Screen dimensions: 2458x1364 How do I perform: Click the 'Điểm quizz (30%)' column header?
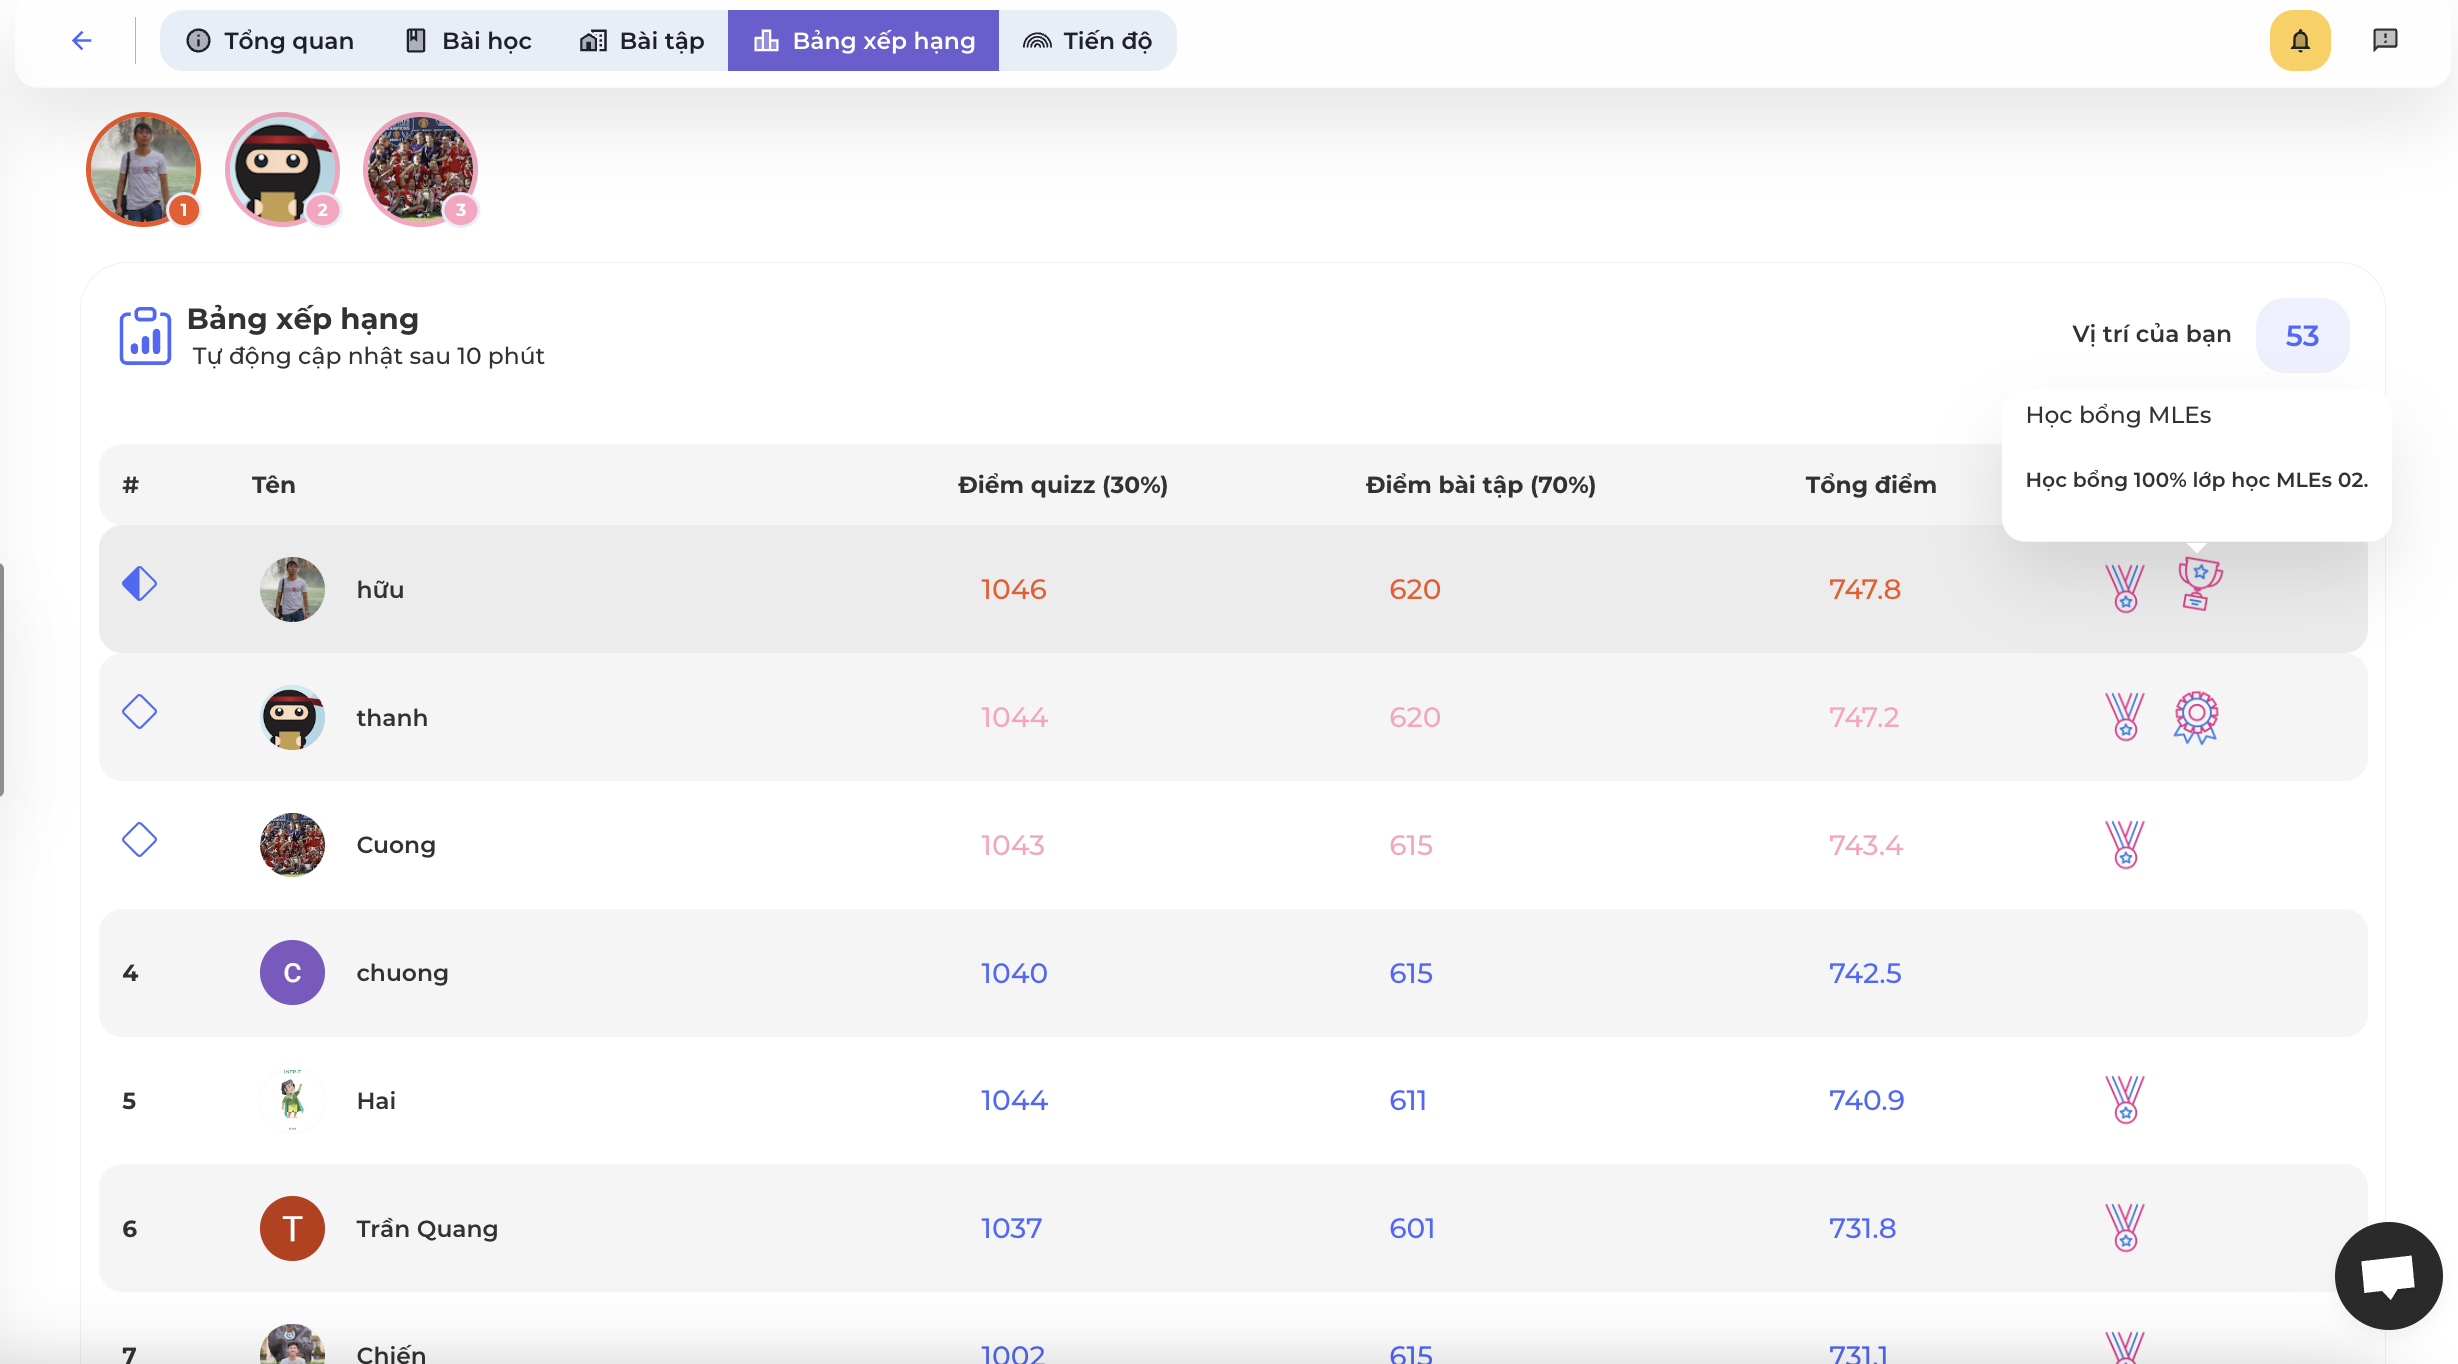[1063, 485]
